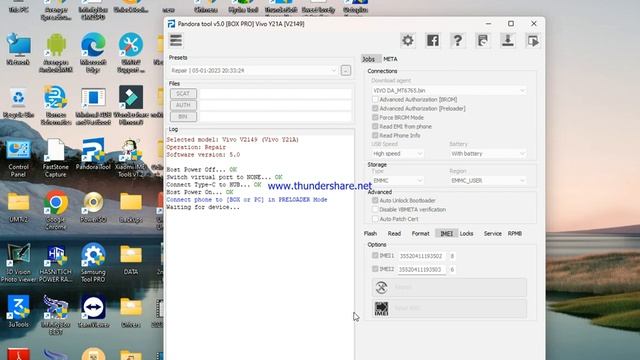Screen dimensions: 640x360
Task: Toggle the IMEI2 checkbox
Action: point(375,269)
